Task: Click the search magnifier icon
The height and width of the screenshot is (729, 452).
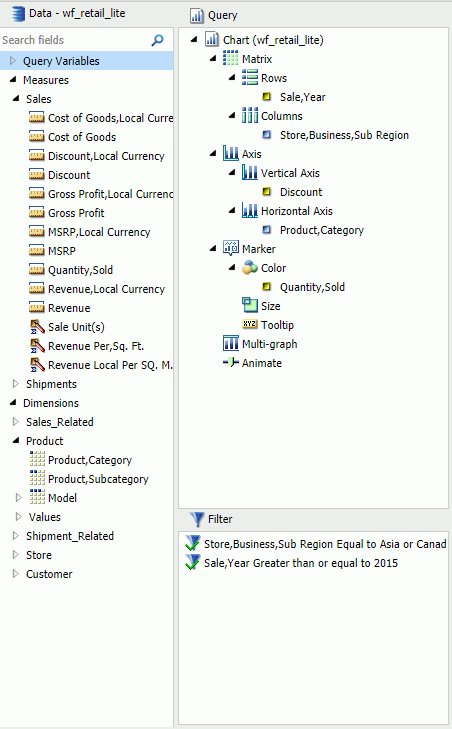Action: [x=158, y=40]
